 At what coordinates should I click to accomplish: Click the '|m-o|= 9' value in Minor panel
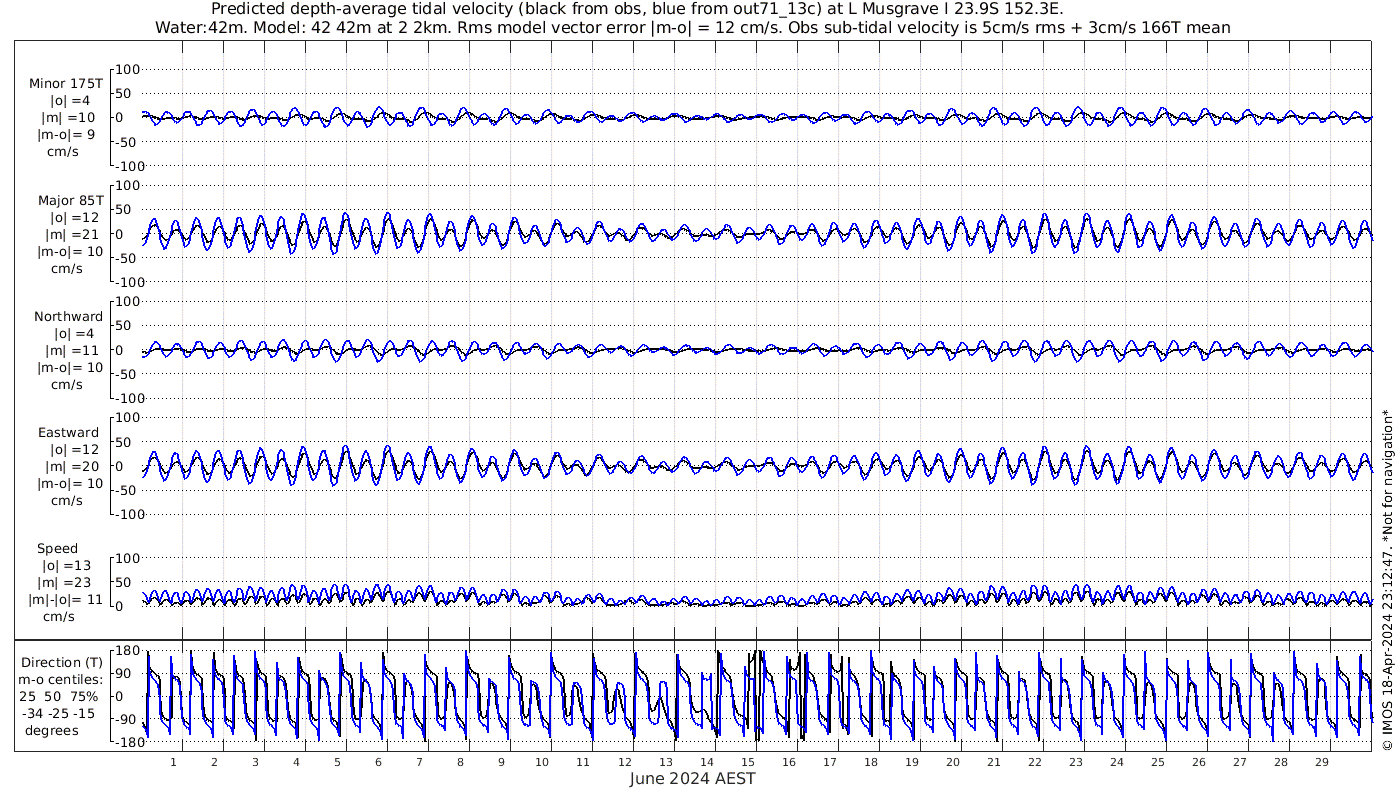(x=66, y=134)
